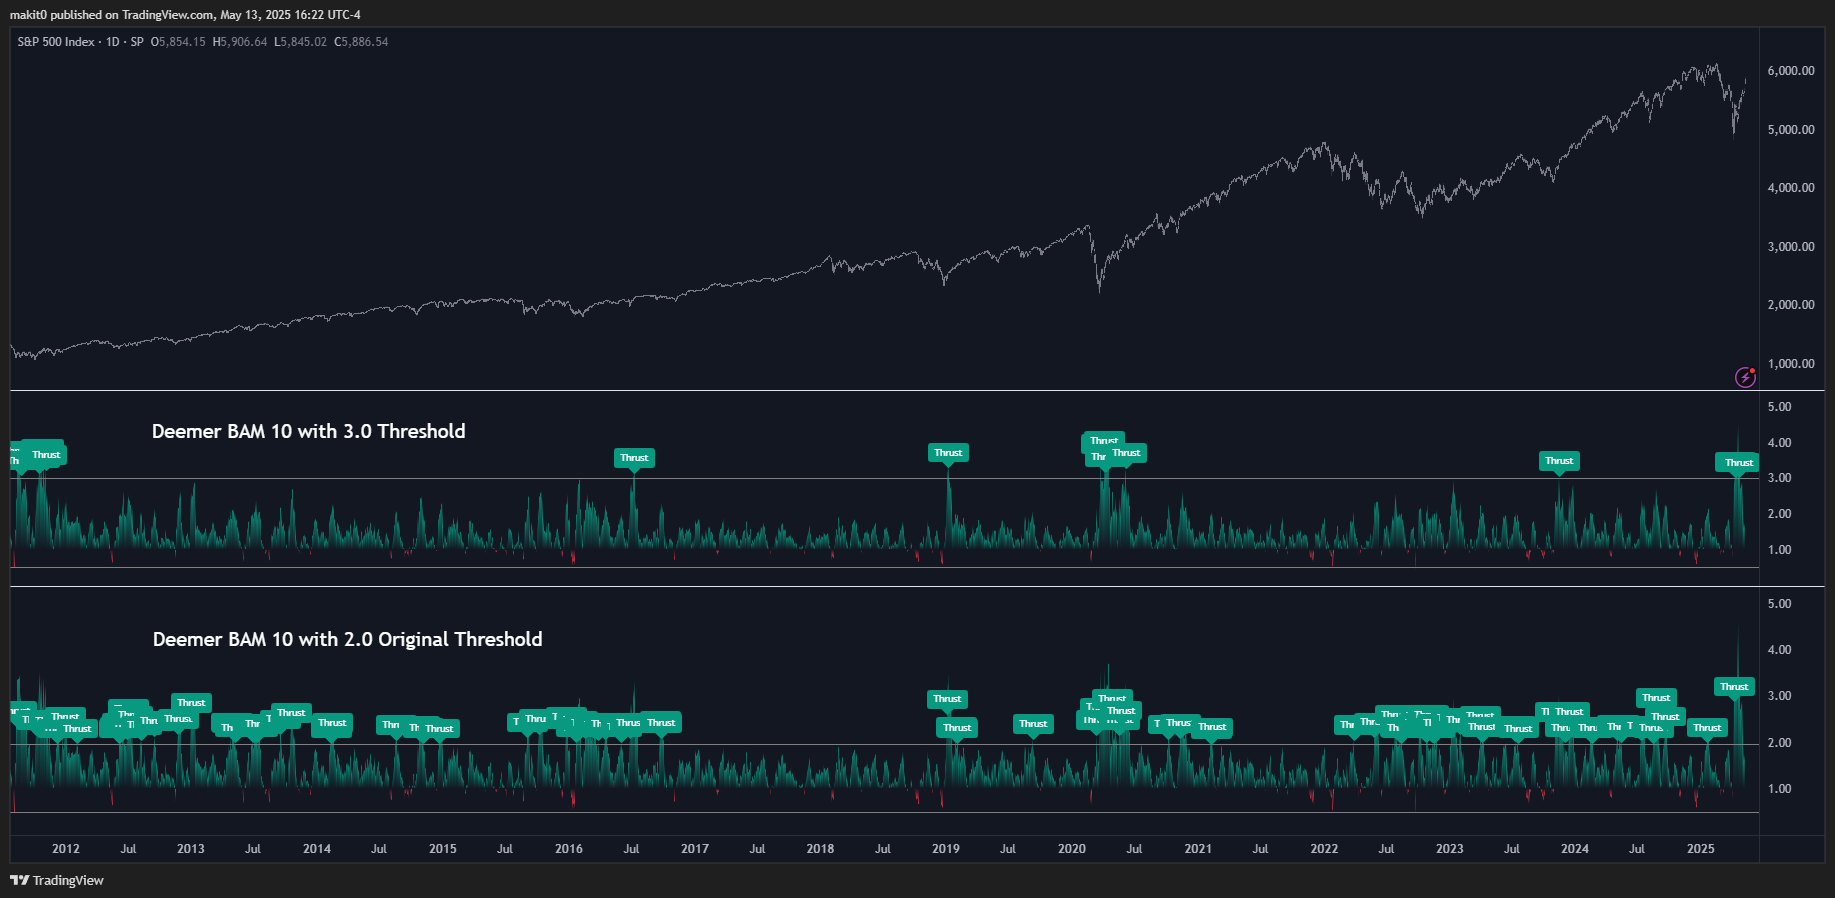Click the makit0 published on TradingView.com header

coord(185,15)
